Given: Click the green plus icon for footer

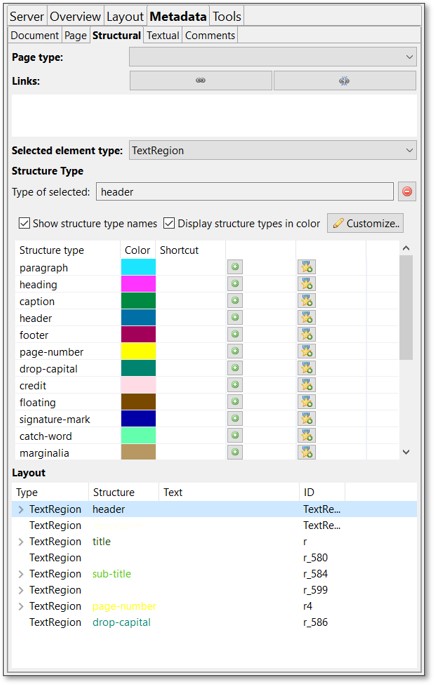Looking at the screenshot, I should coord(235,334).
